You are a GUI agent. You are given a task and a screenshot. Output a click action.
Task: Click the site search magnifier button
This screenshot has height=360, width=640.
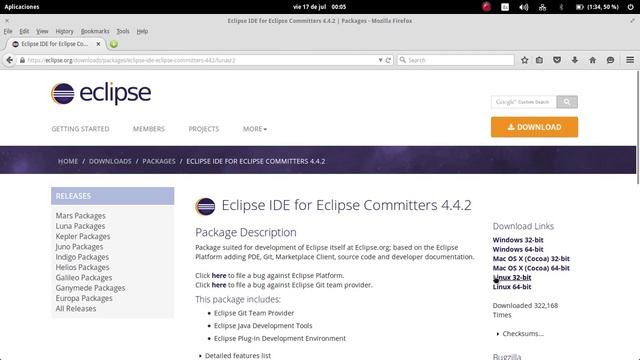(567, 102)
